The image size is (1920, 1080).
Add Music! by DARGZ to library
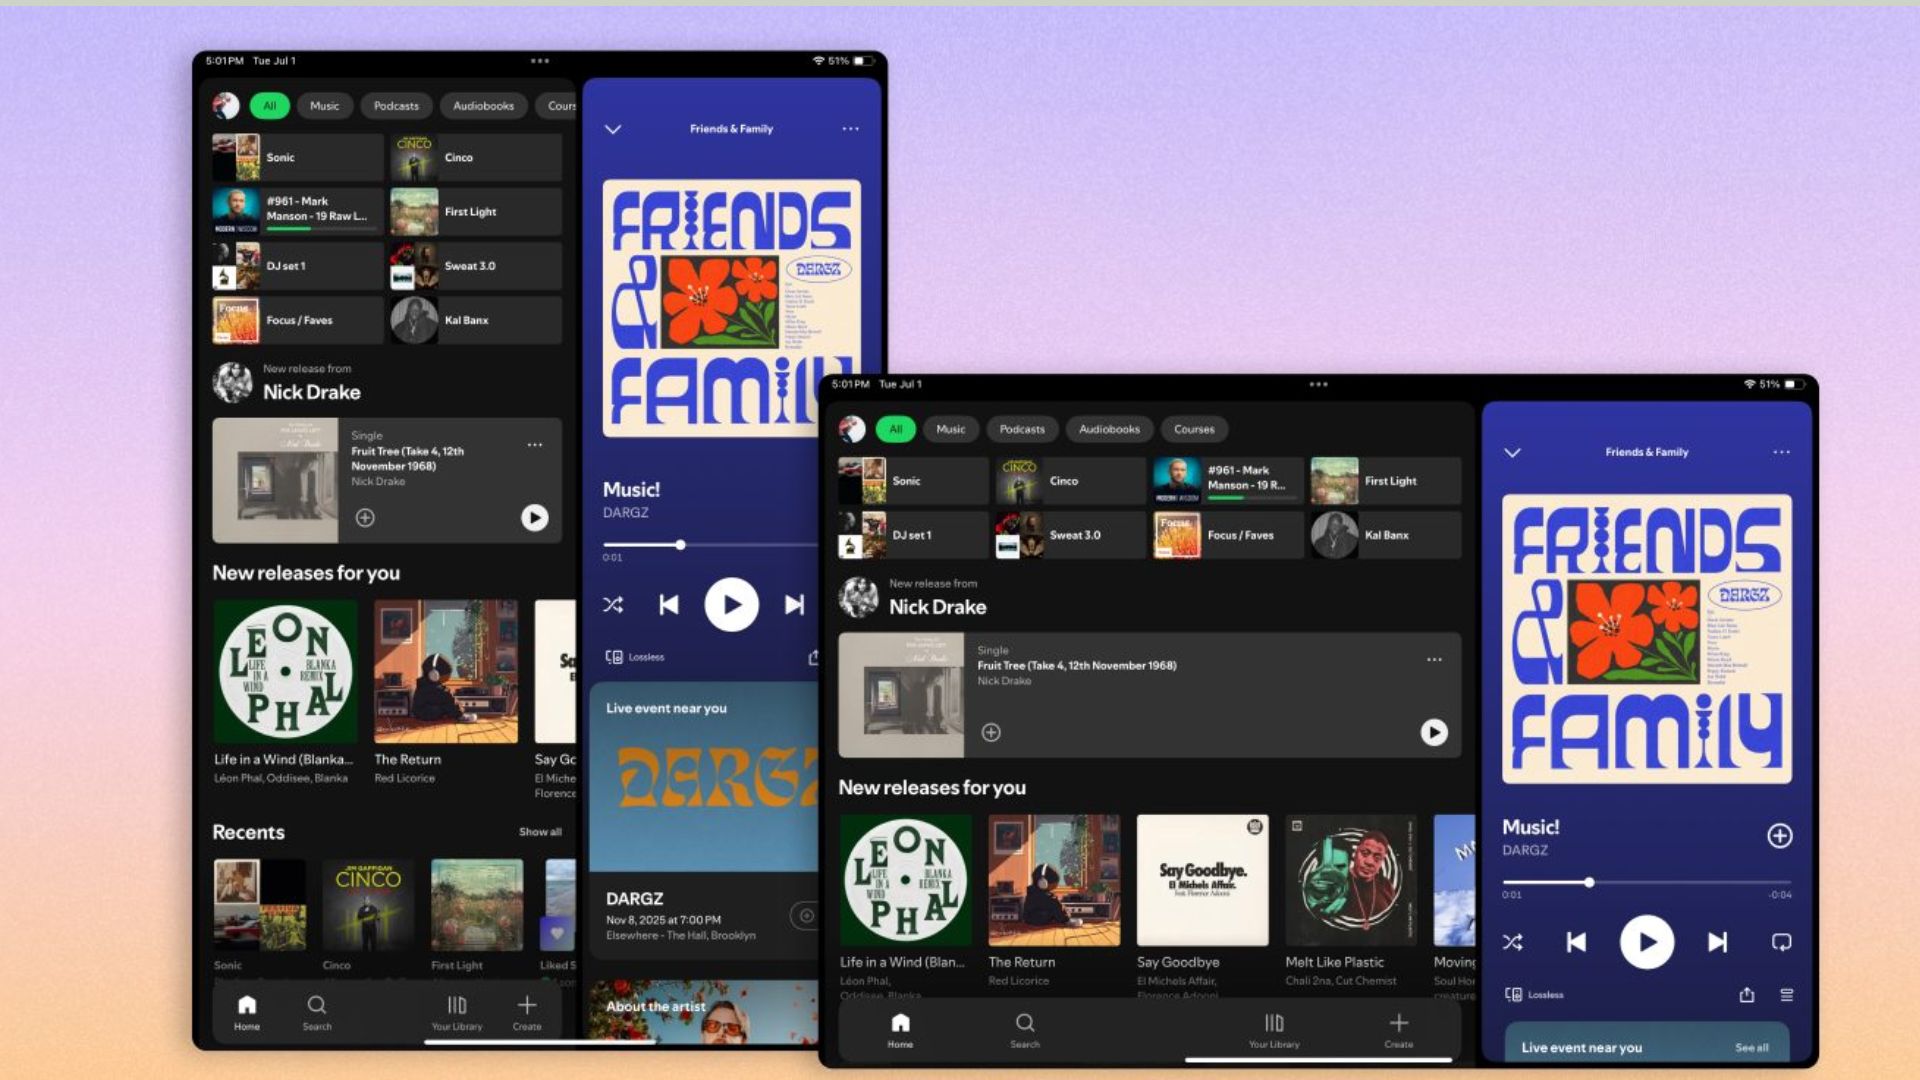coord(1781,835)
